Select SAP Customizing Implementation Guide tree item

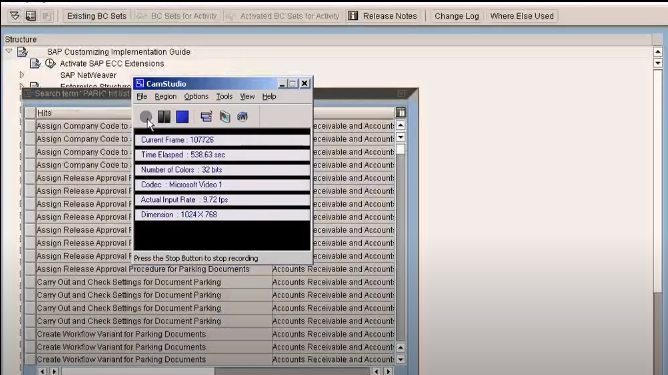click(x=119, y=52)
